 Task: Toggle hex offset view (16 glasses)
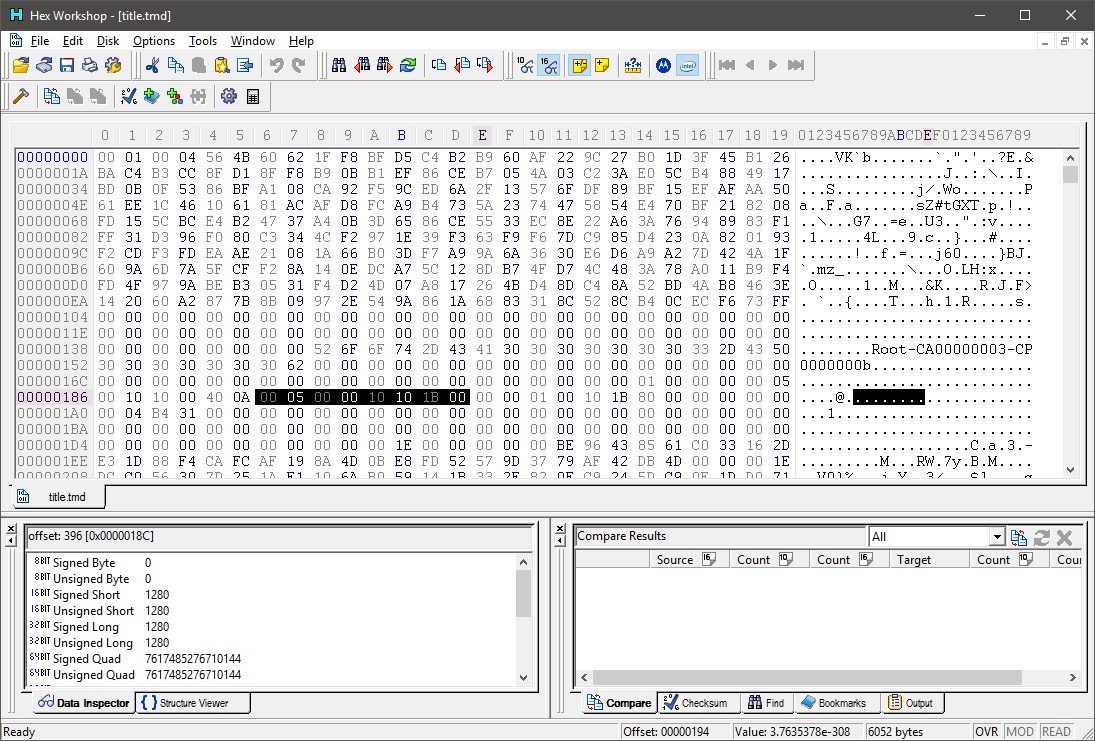pos(548,66)
